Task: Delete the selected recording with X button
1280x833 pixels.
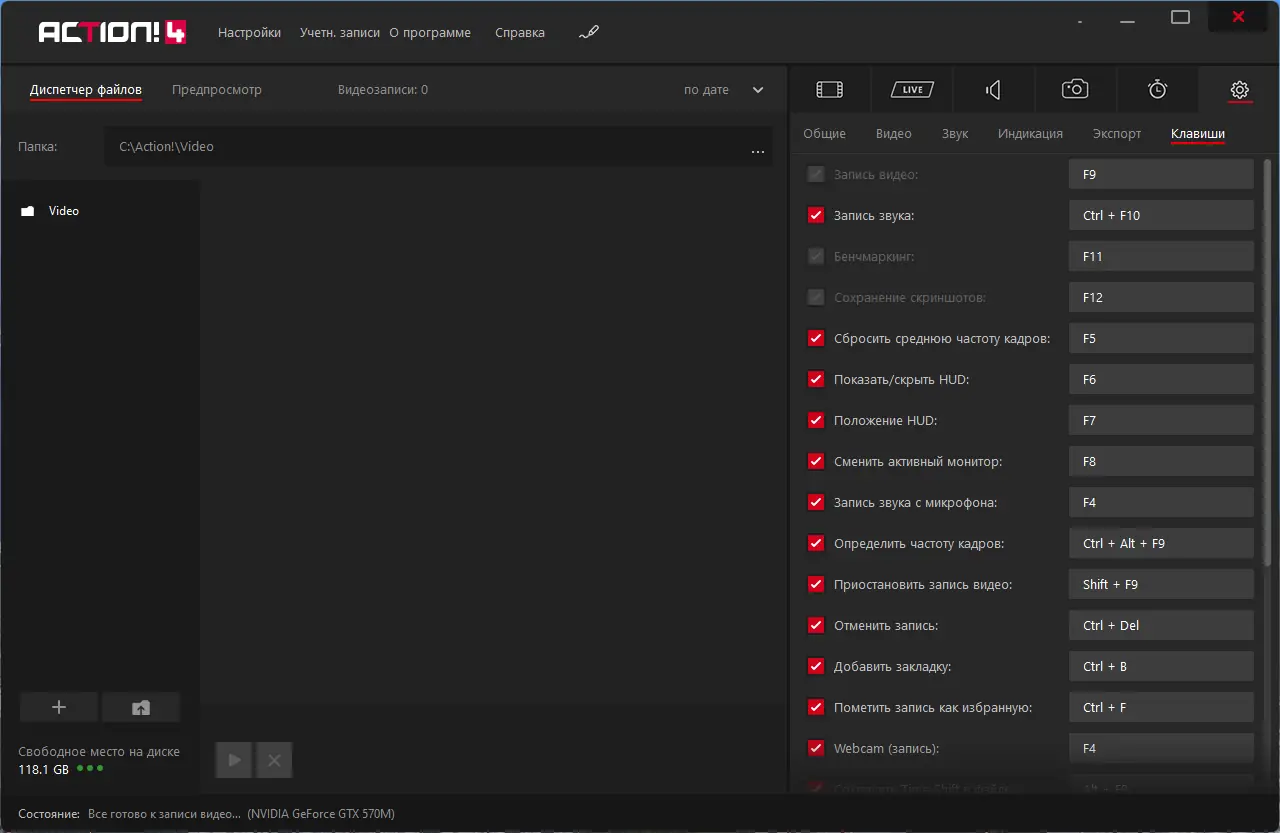Action: (x=274, y=760)
